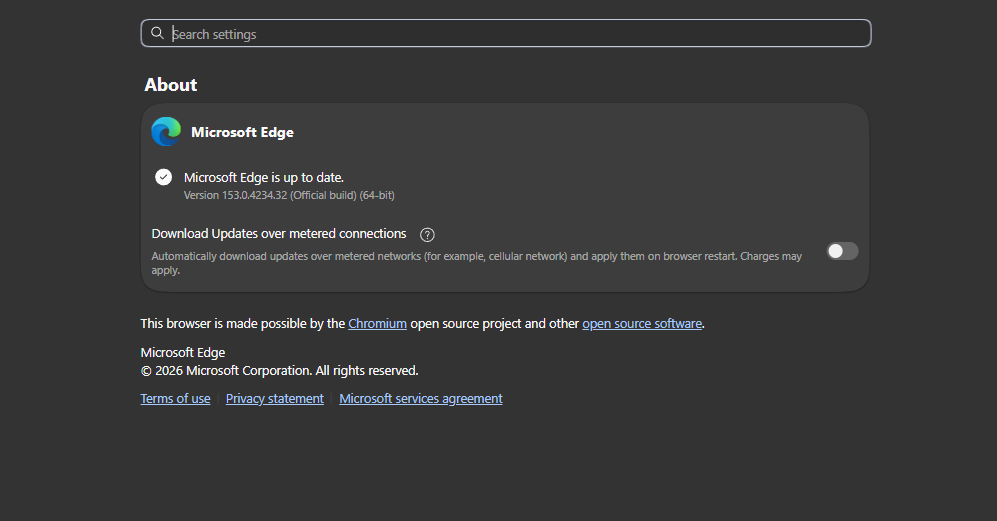Click the Download Updates over metered connections label

278,233
